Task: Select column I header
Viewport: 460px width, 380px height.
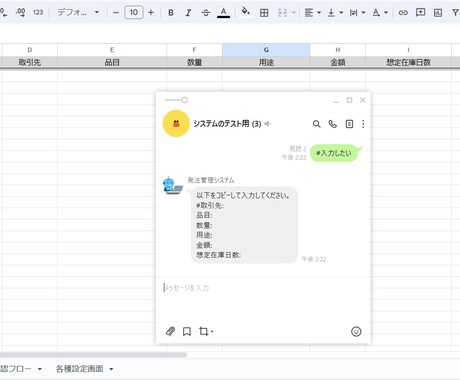Action: tap(408, 50)
